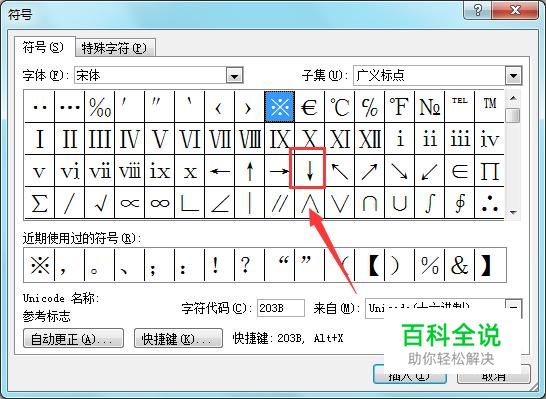Select the Roman numeral Ⅰ symbol
This screenshot has width=546, height=399.
pyautogui.click(x=39, y=139)
